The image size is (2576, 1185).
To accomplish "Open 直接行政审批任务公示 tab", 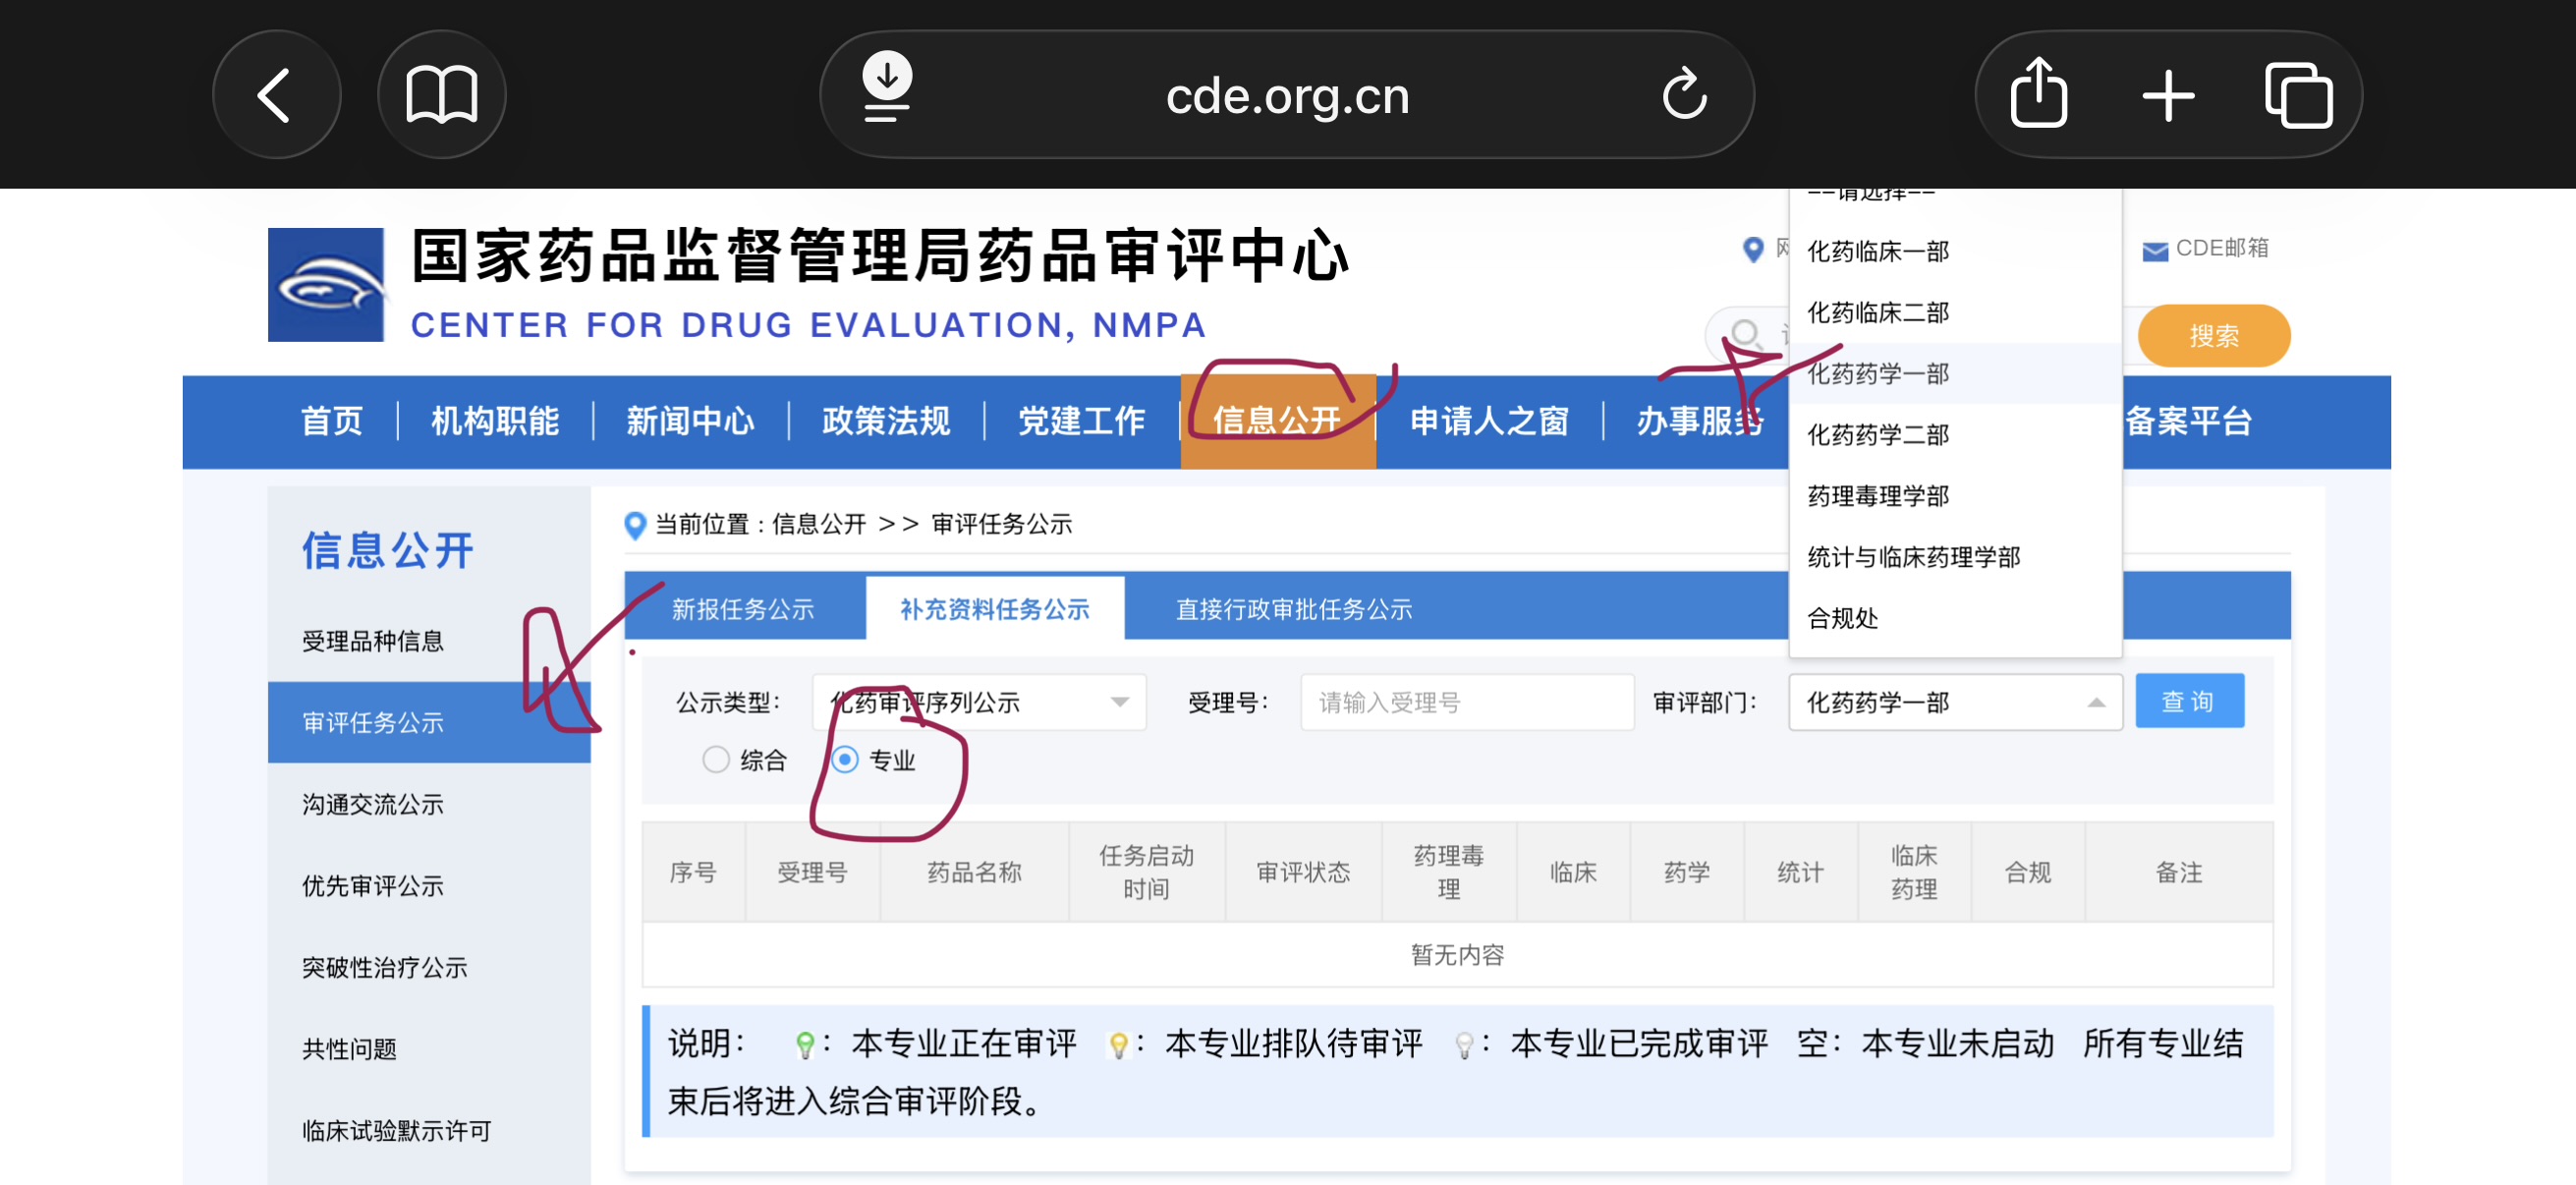I will pos(1293,609).
